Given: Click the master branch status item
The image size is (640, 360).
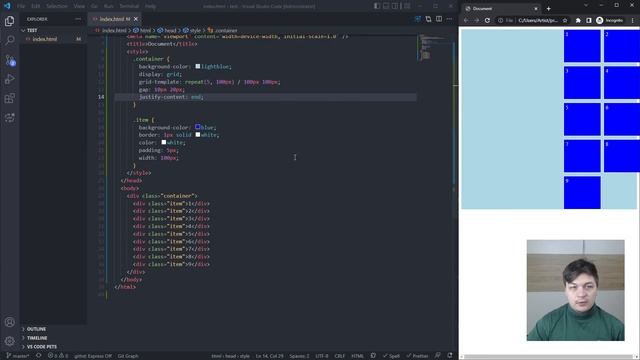Looking at the screenshot, I should pos(17,356).
